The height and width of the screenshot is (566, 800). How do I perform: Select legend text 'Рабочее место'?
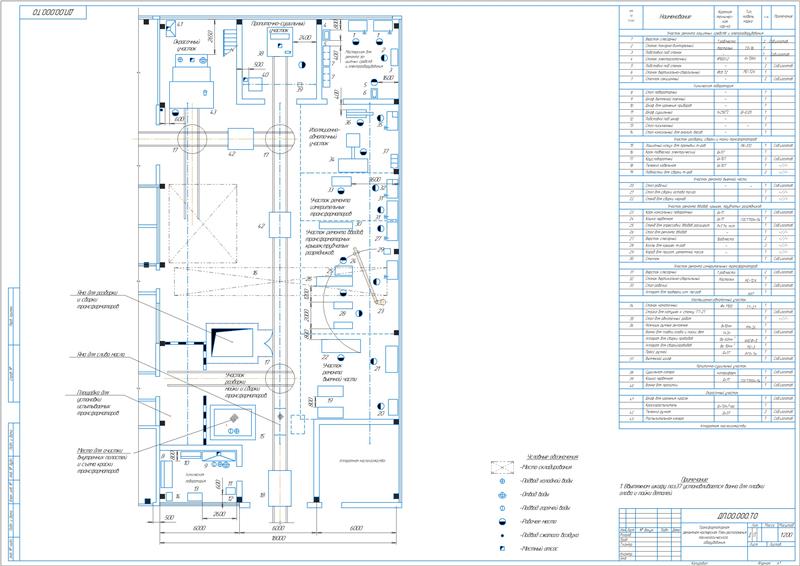pyautogui.click(x=538, y=522)
